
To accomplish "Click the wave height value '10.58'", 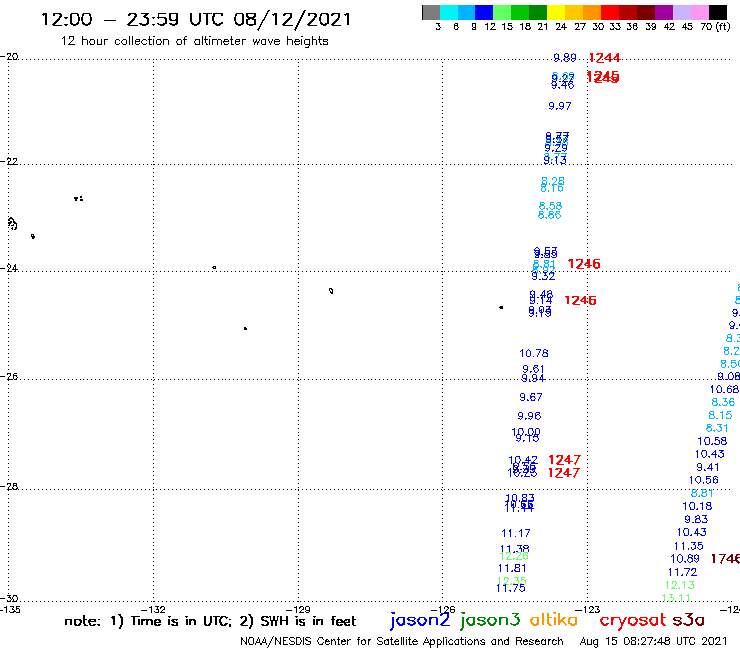I will [x=712, y=441].
